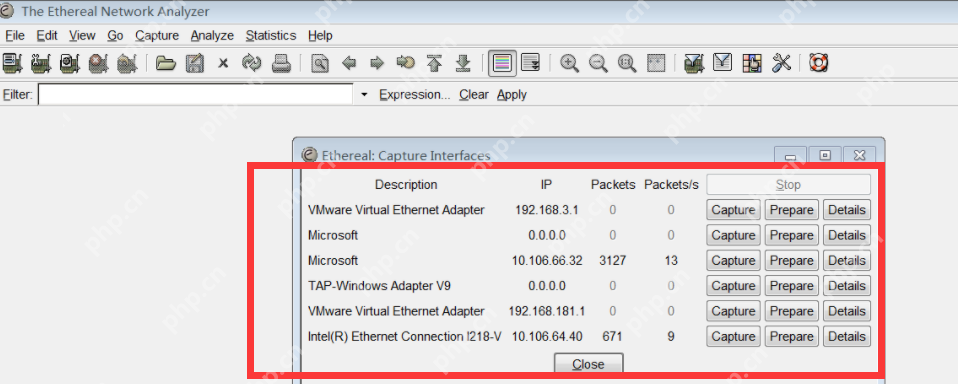Toggle auto scroll in live capture

click(531, 63)
